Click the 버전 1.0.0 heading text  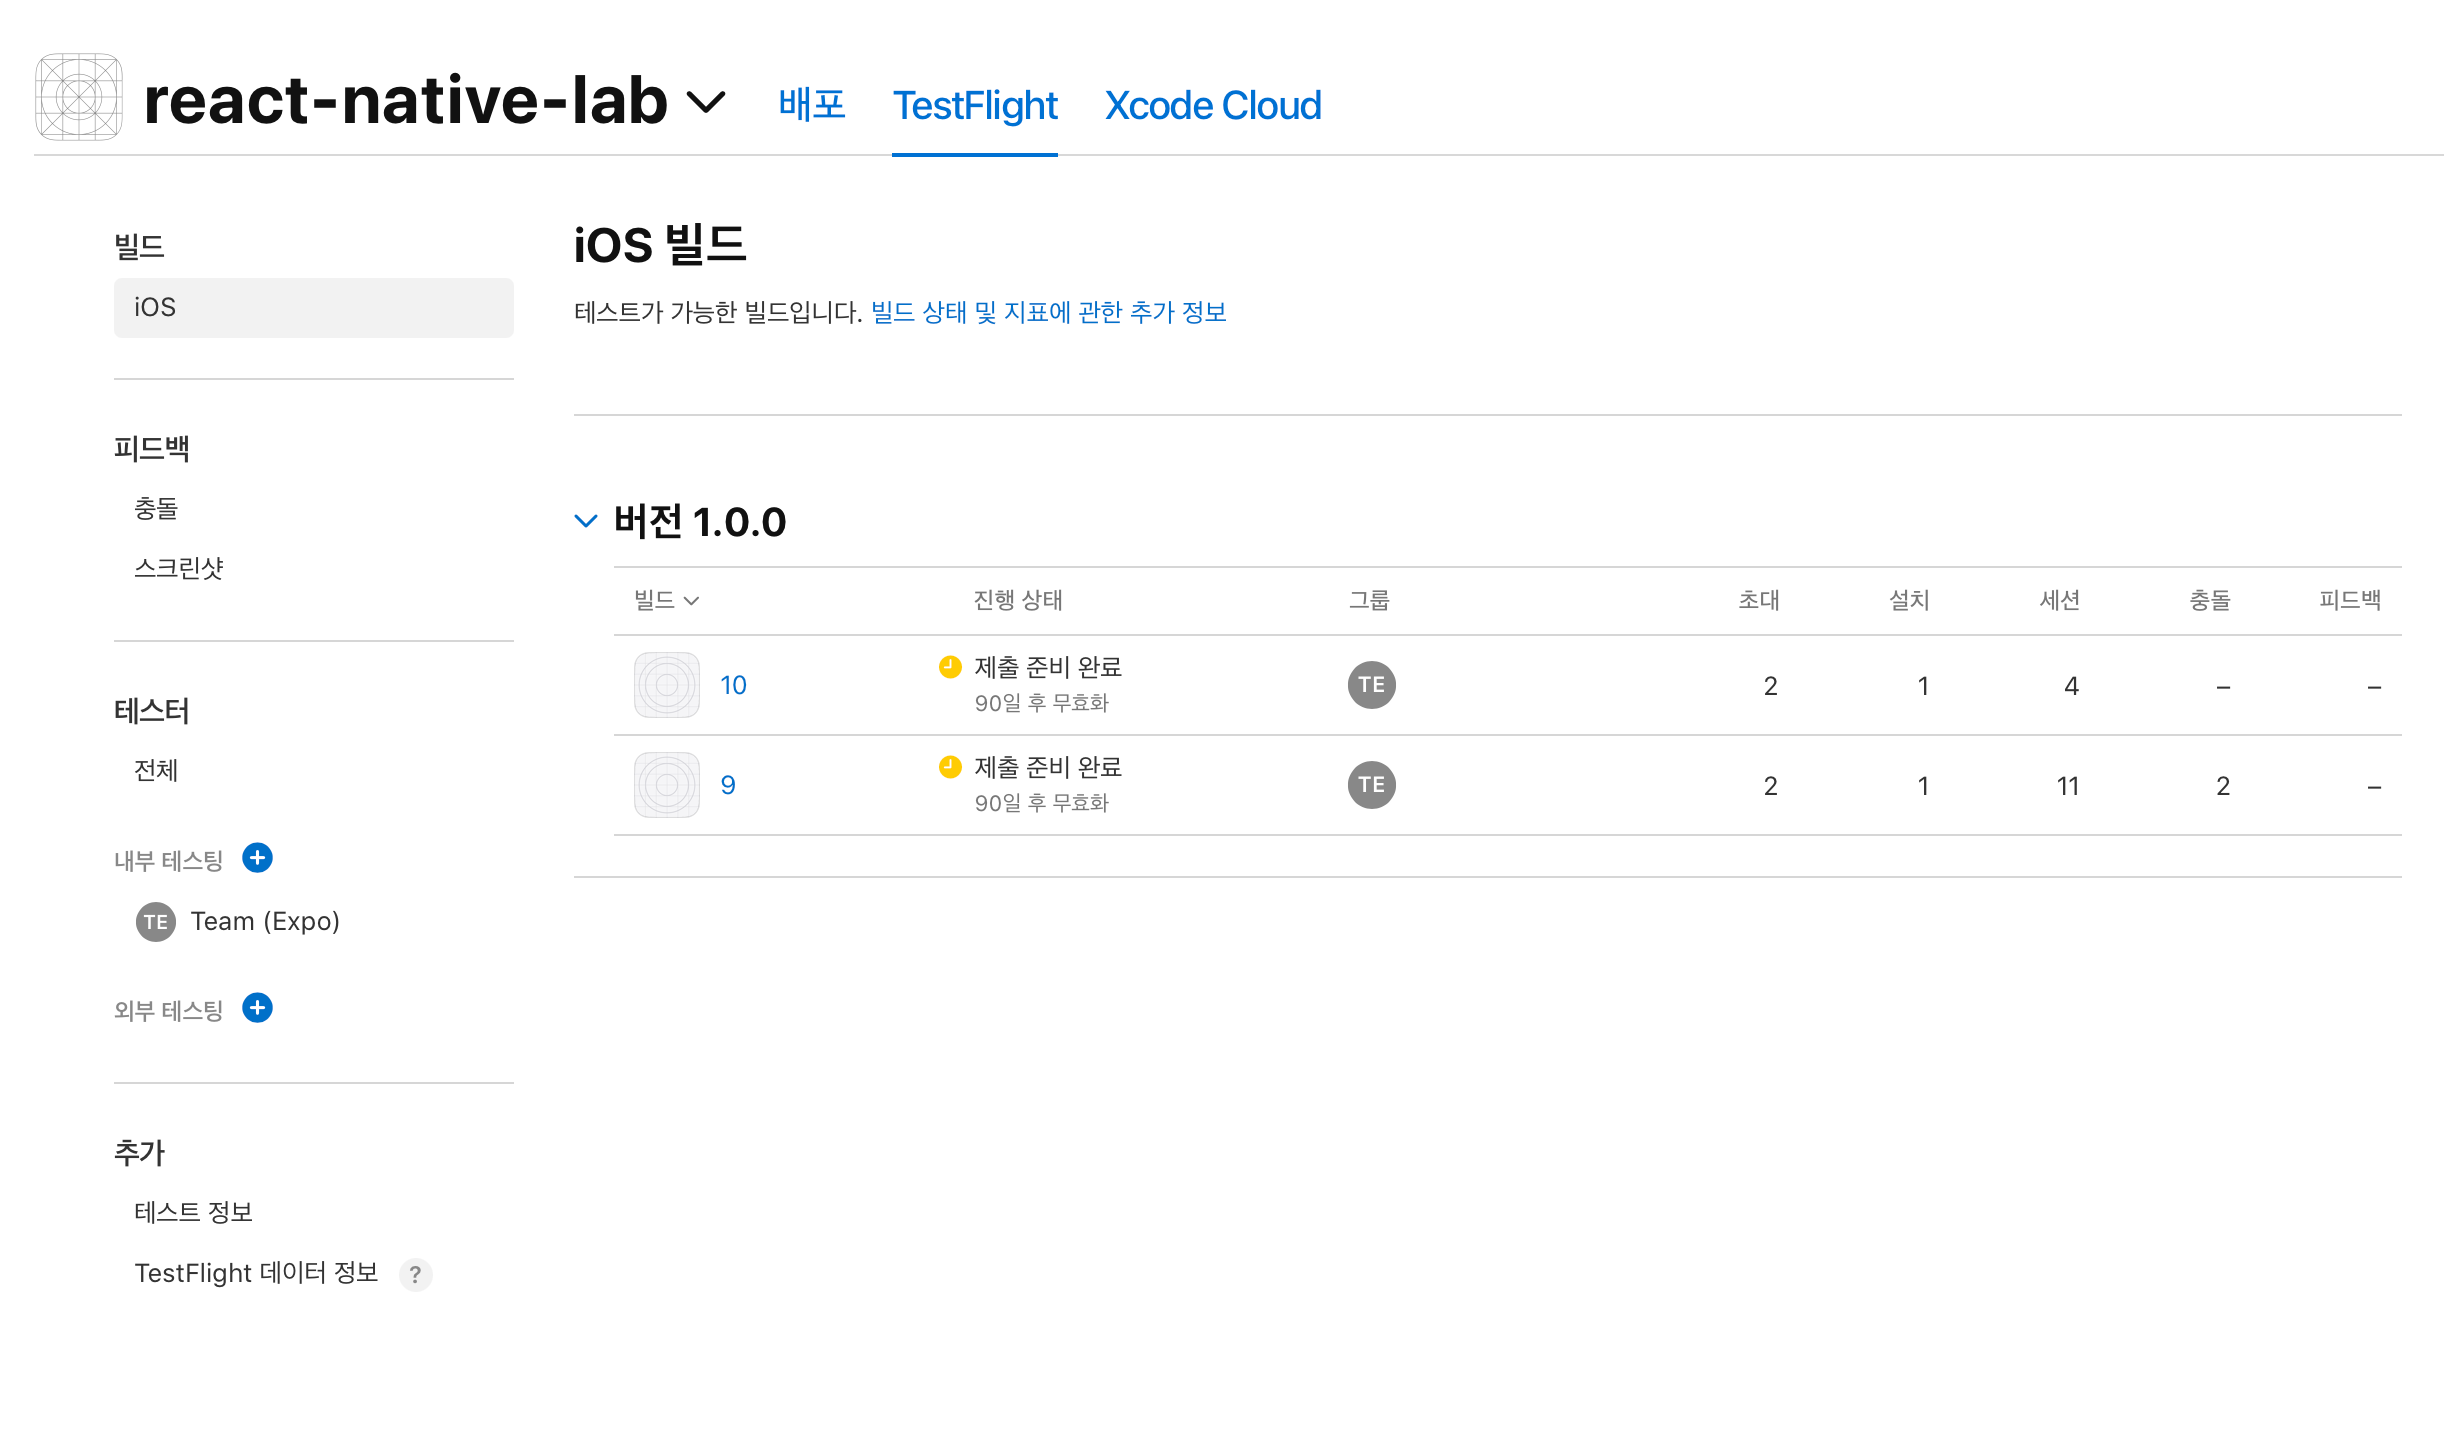click(x=700, y=522)
